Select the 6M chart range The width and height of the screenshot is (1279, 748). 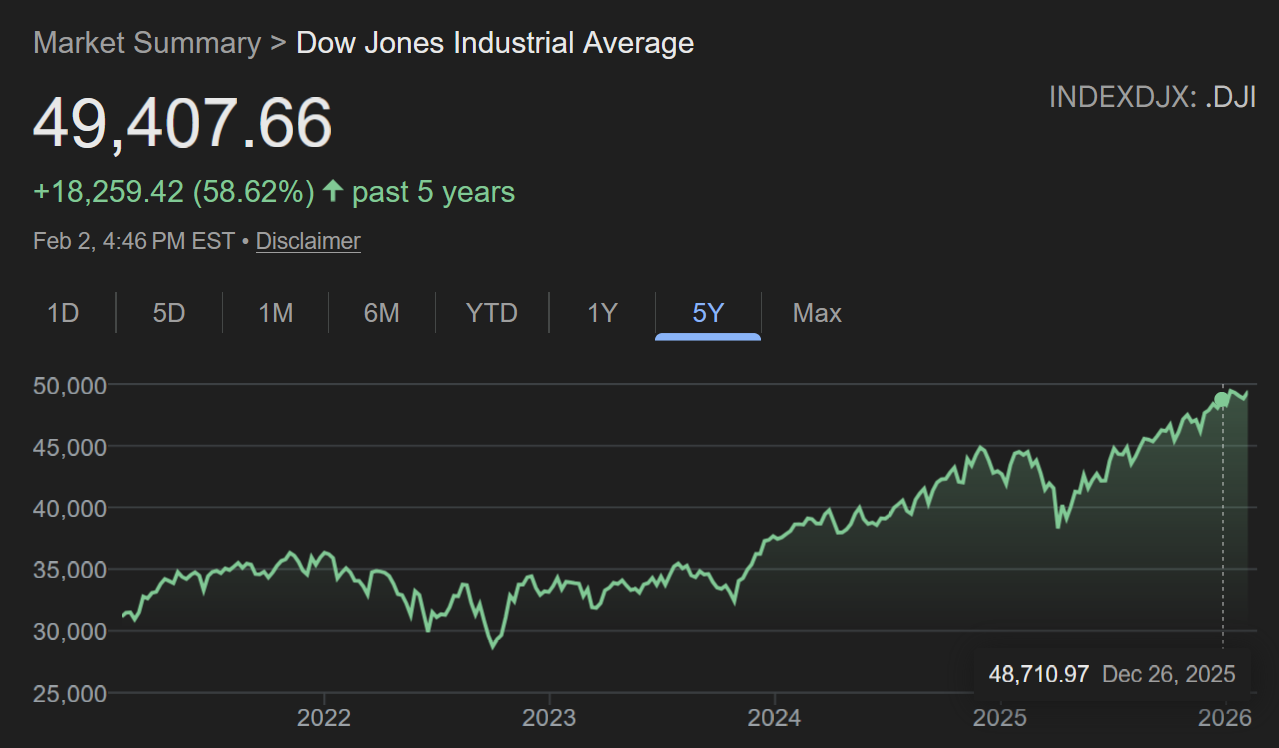[381, 313]
